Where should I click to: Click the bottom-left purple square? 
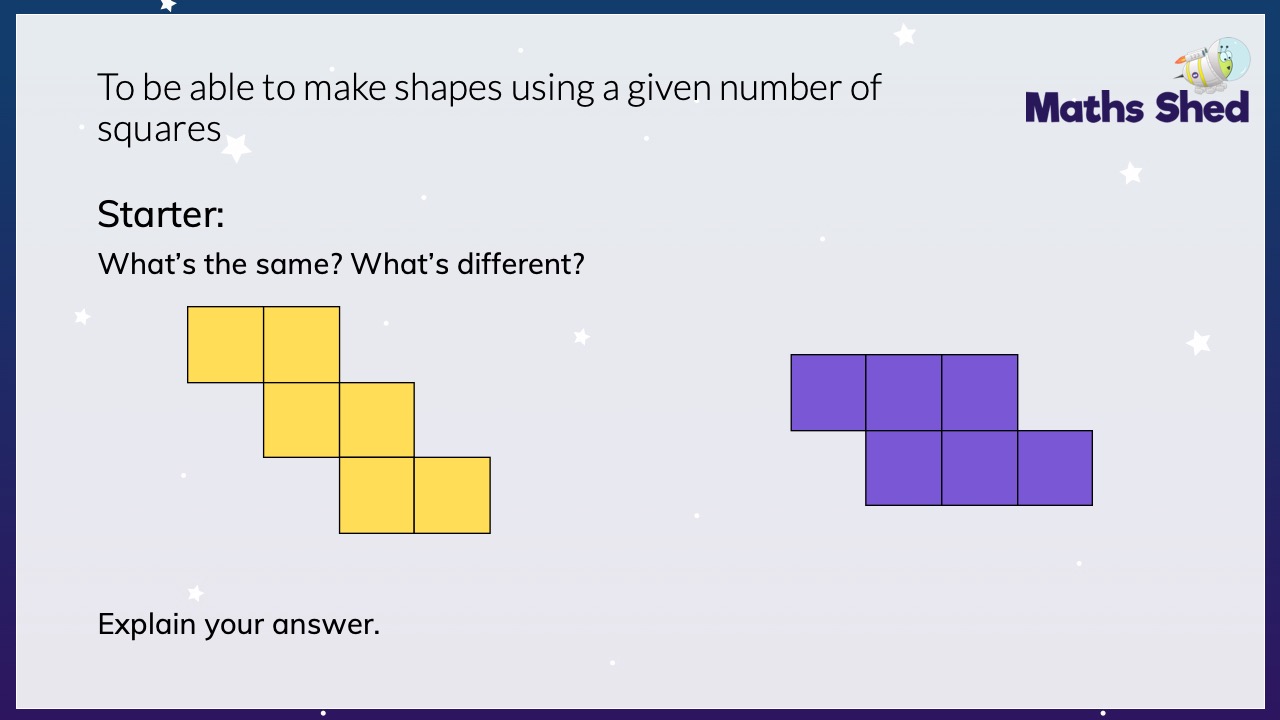point(904,468)
